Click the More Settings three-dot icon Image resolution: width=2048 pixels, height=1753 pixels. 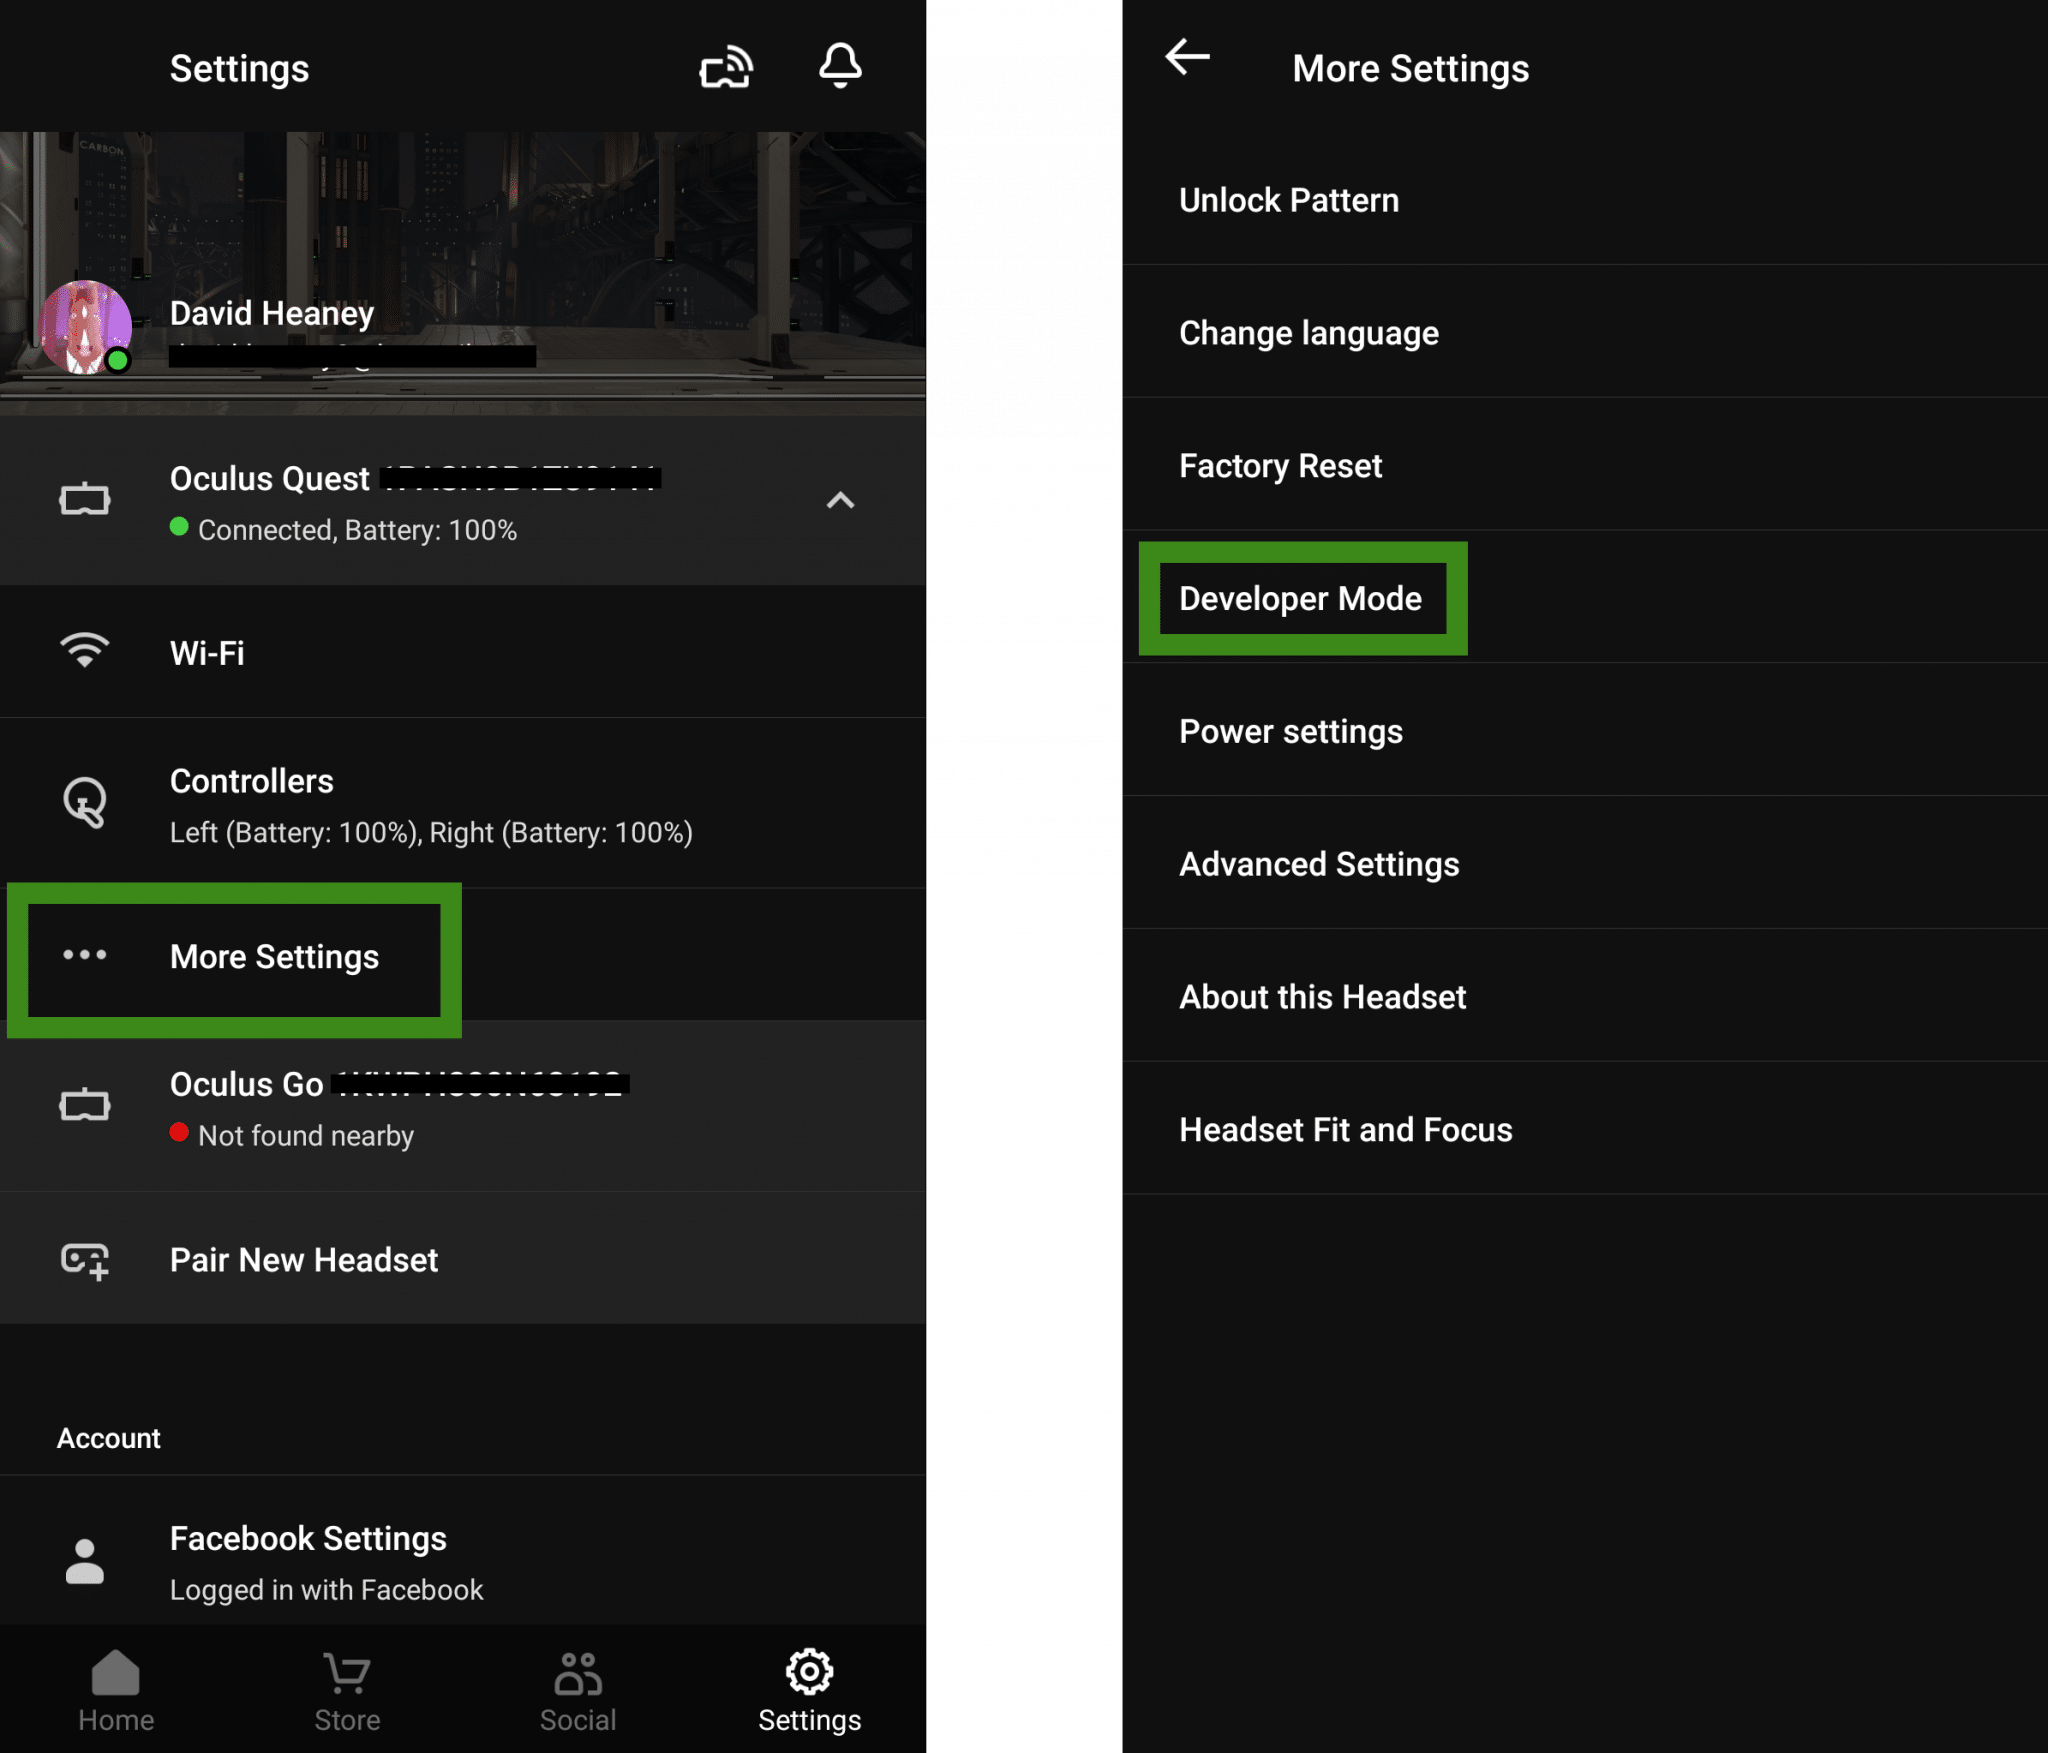[x=83, y=955]
